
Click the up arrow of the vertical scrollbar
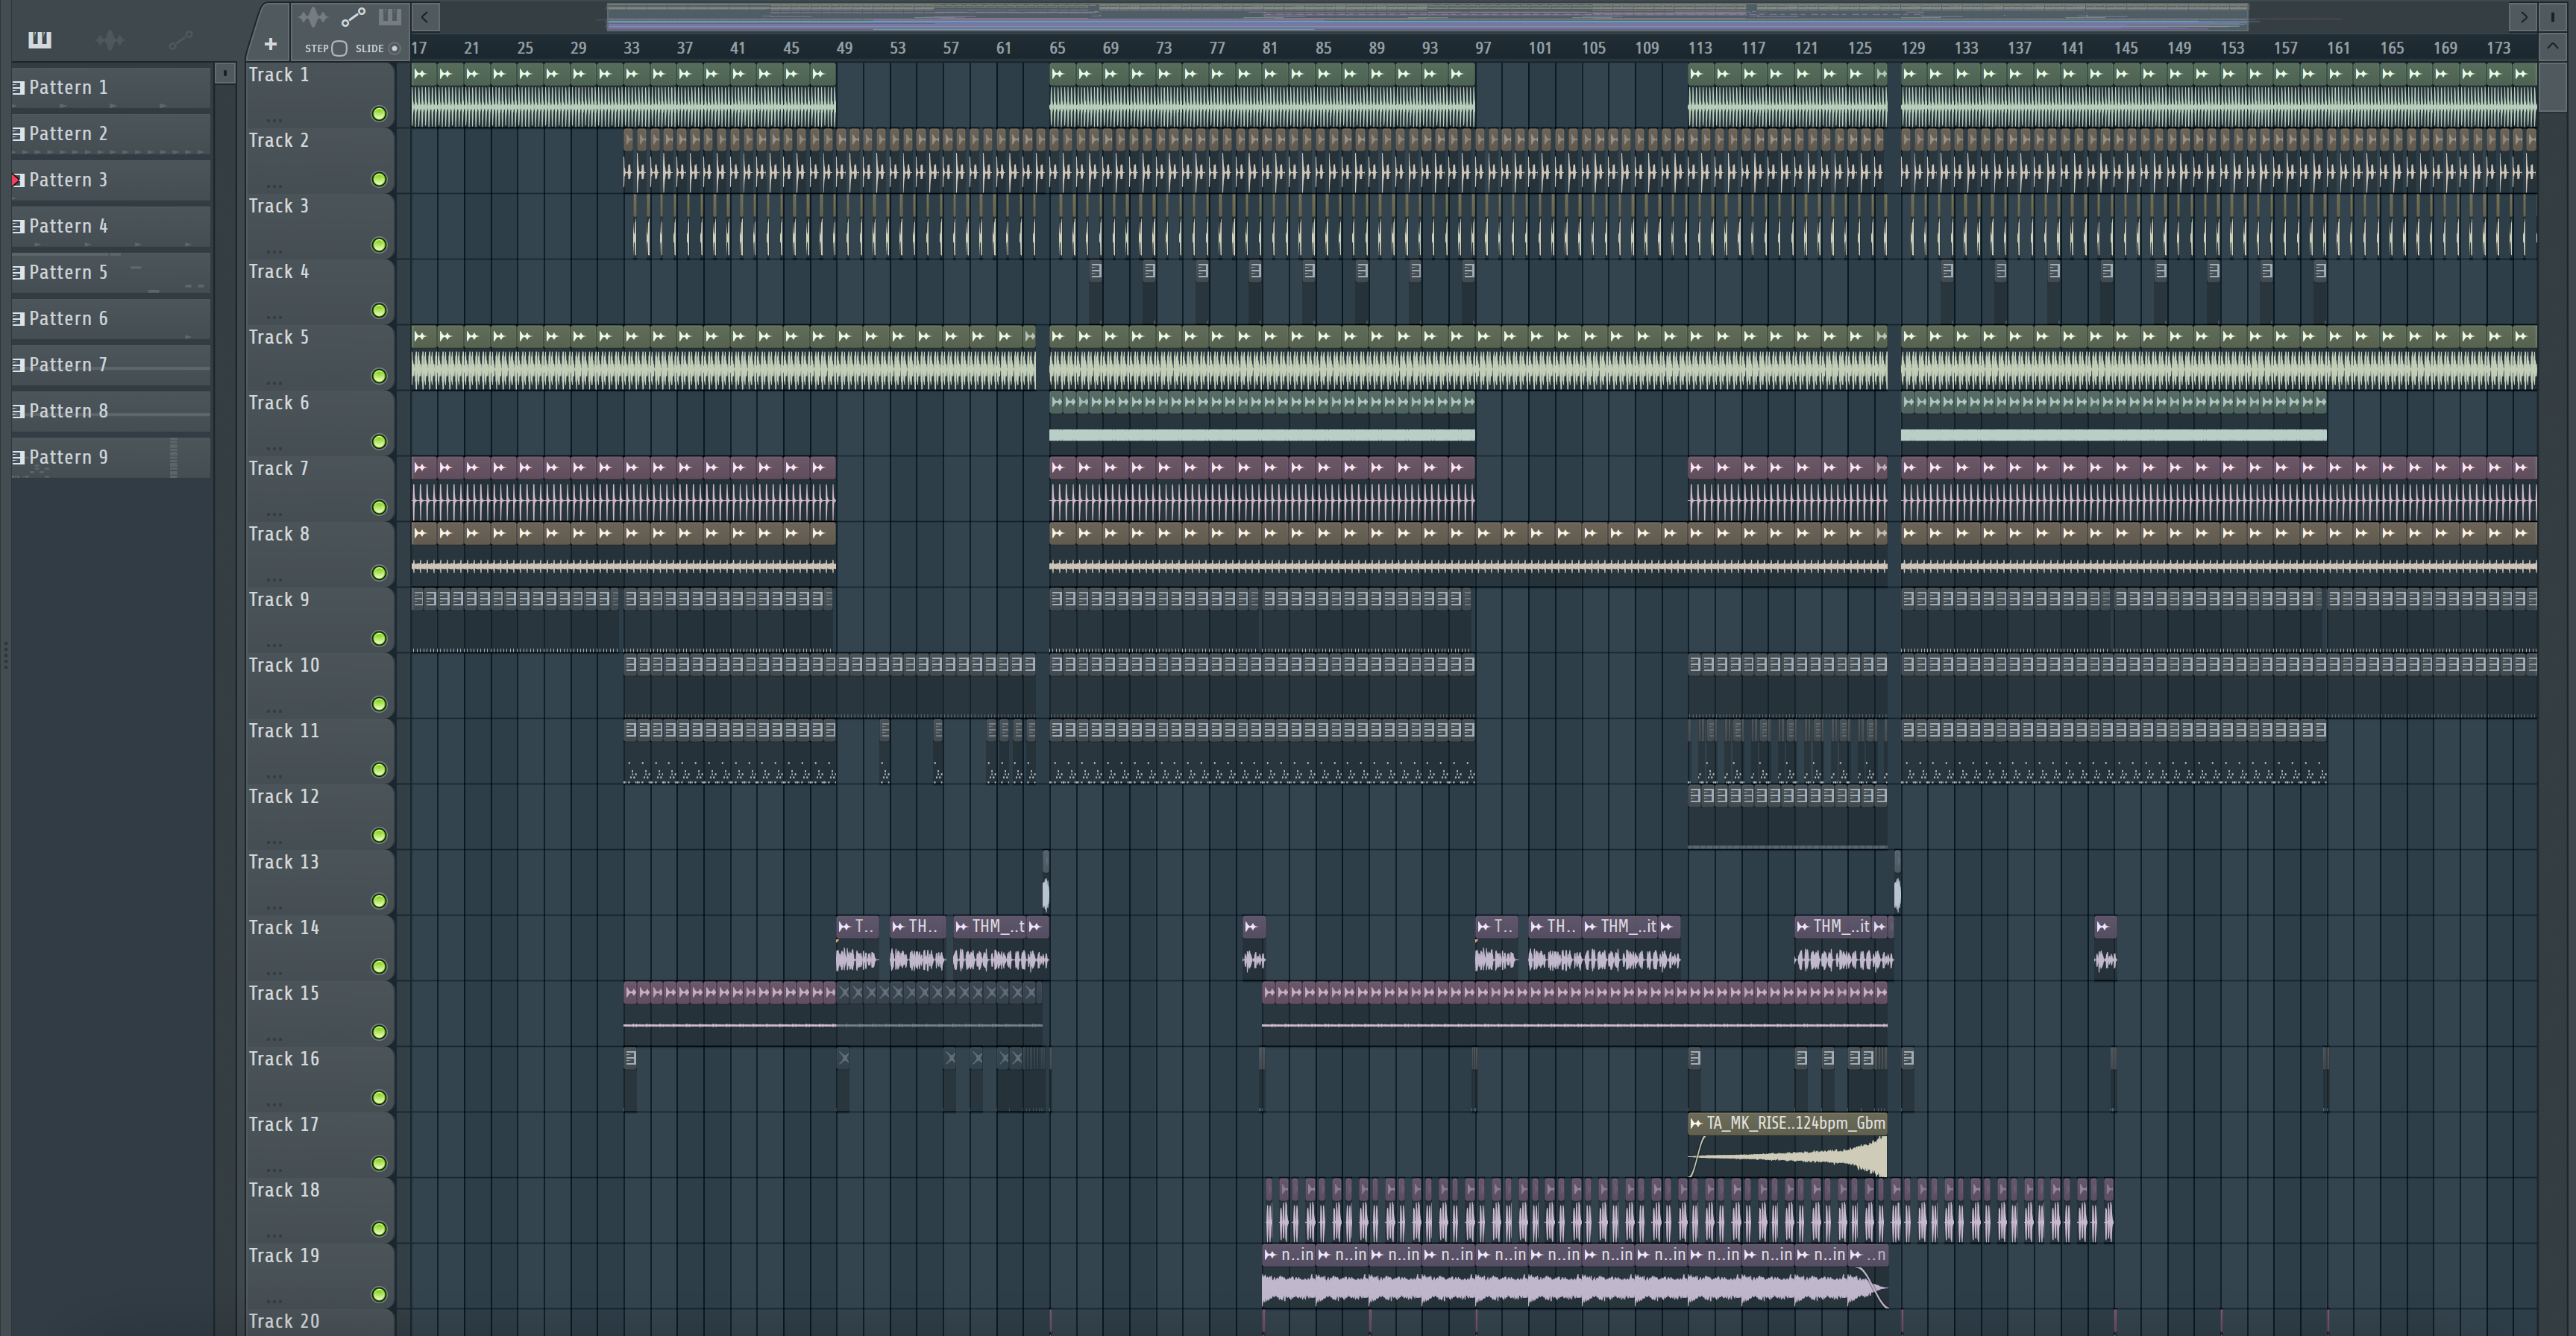point(2552,46)
